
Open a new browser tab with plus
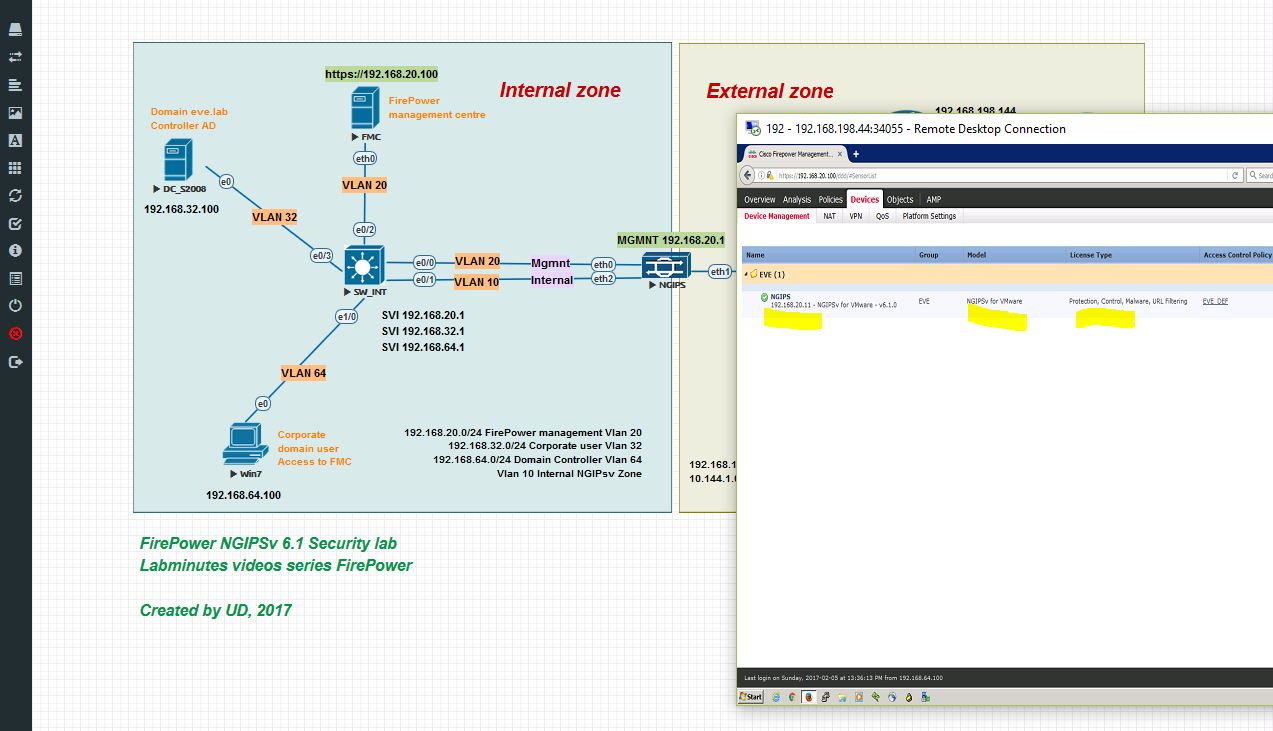[x=856, y=154]
